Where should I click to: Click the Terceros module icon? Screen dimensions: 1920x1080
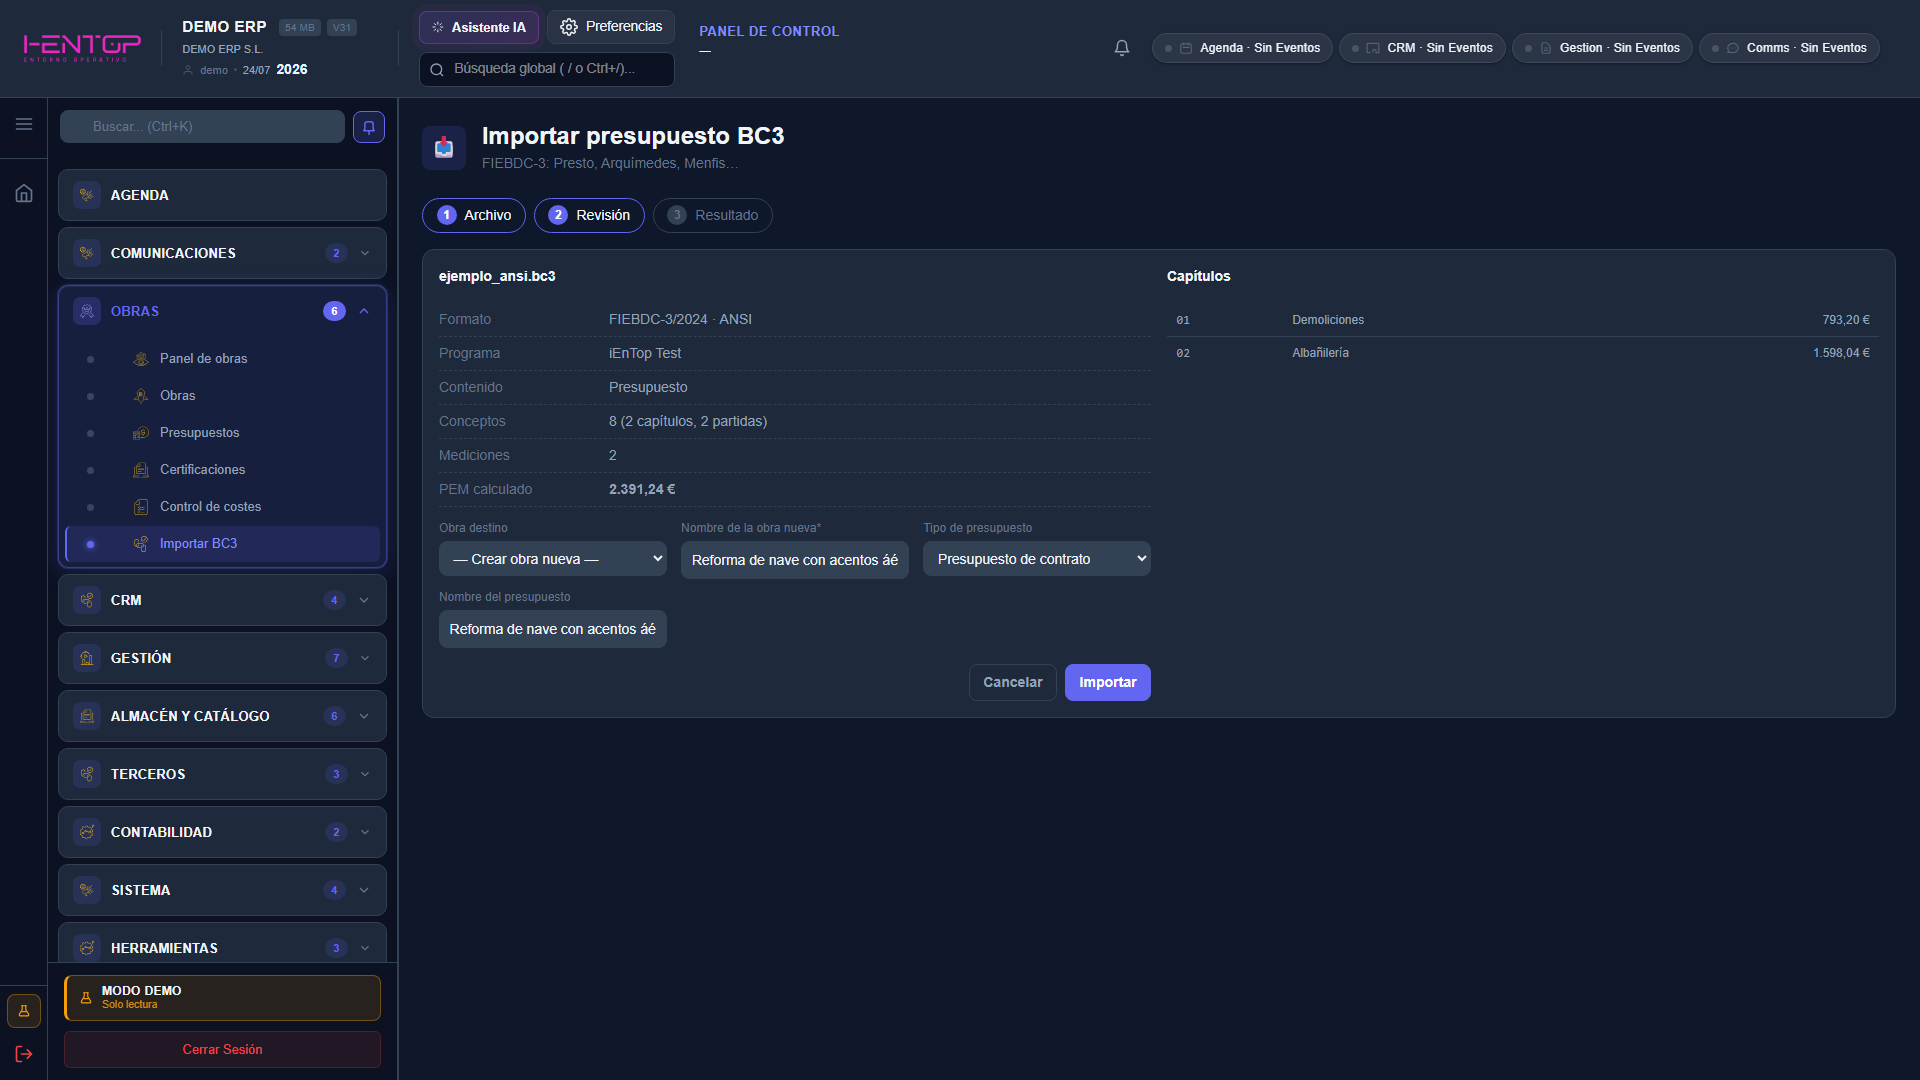[87, 774]
